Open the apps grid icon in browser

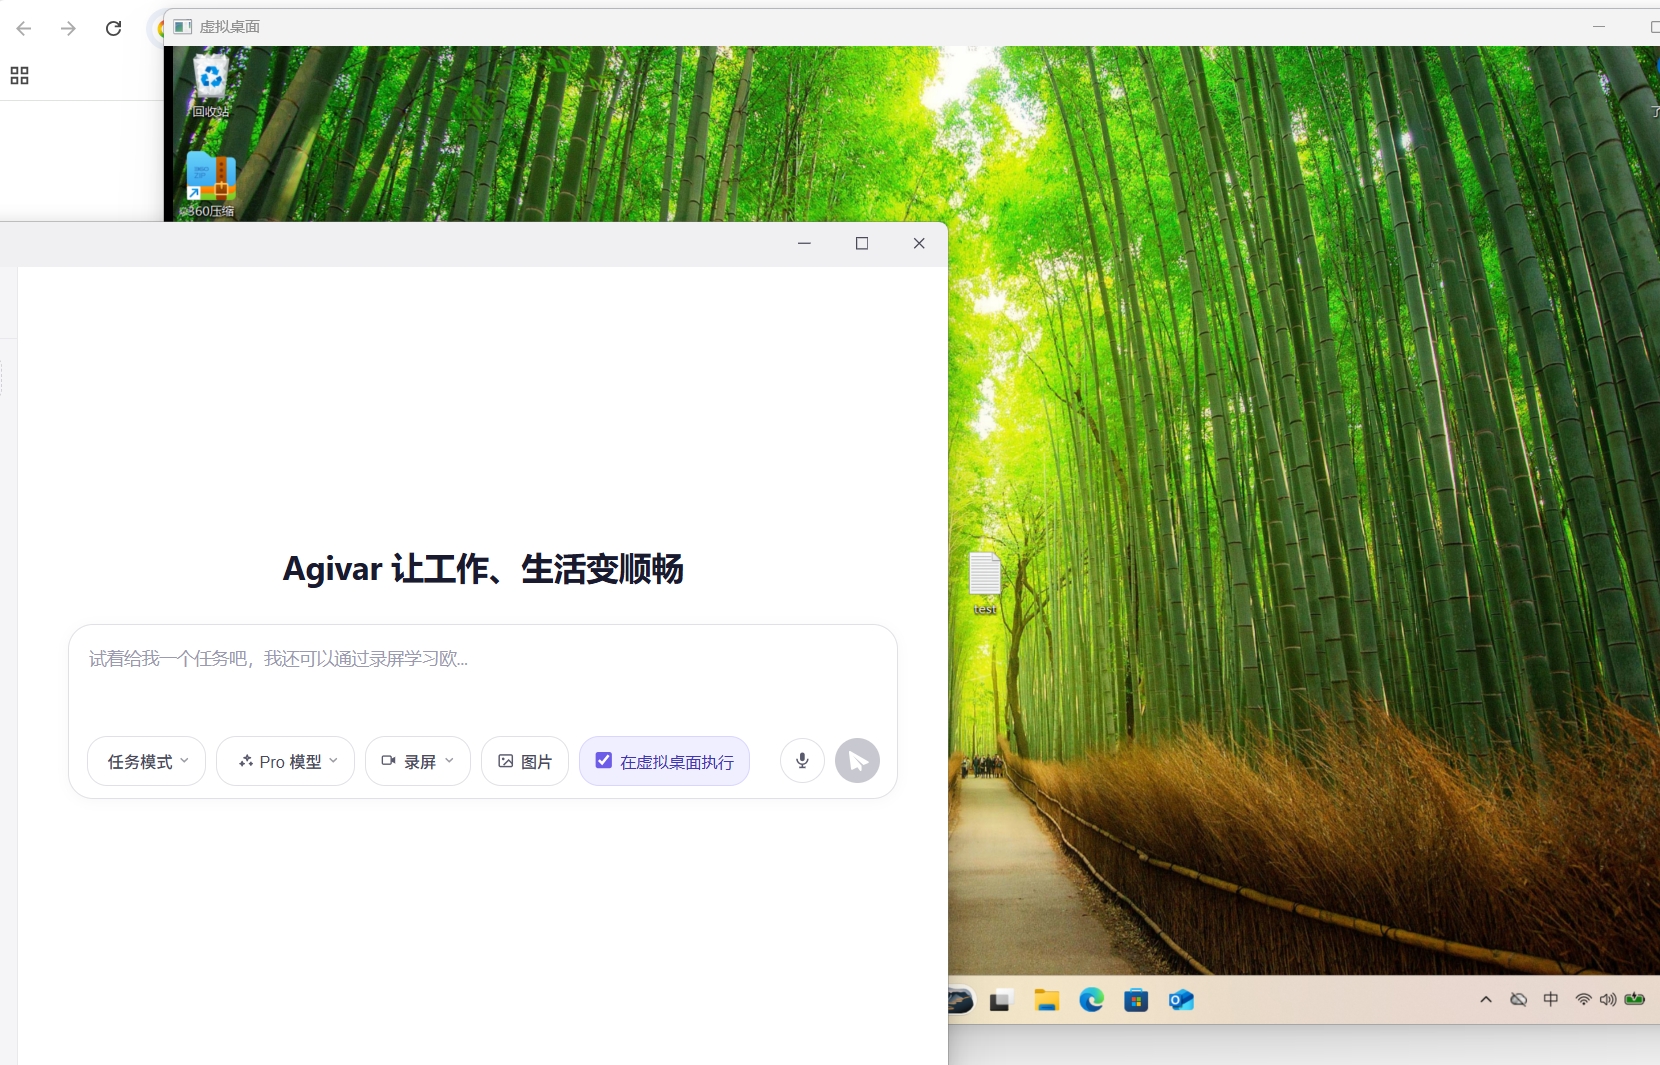pos(19,76)
